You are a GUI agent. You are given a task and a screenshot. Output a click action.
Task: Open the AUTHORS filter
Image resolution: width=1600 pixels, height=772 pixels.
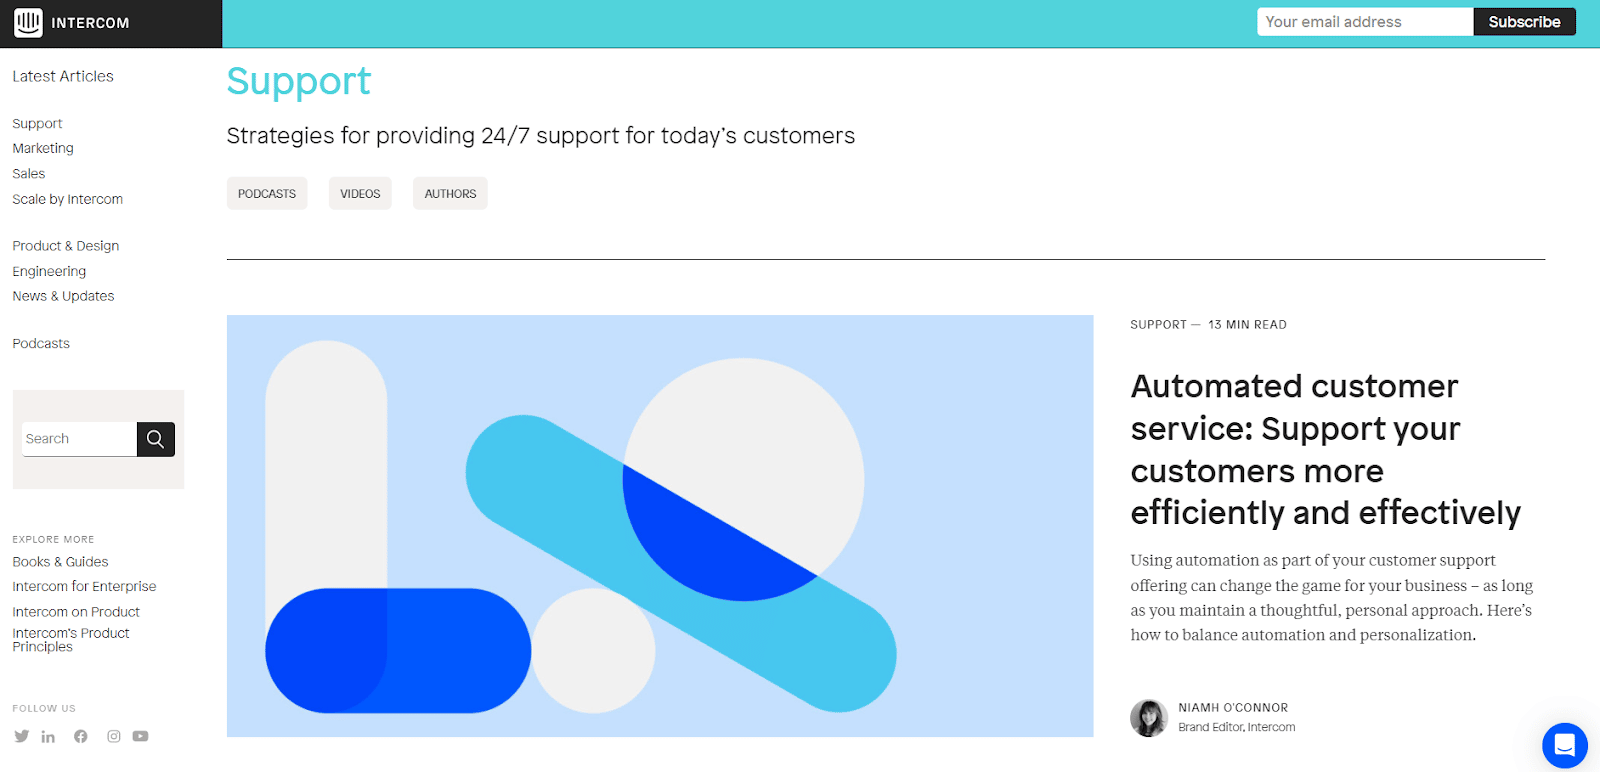click(449, 193)
